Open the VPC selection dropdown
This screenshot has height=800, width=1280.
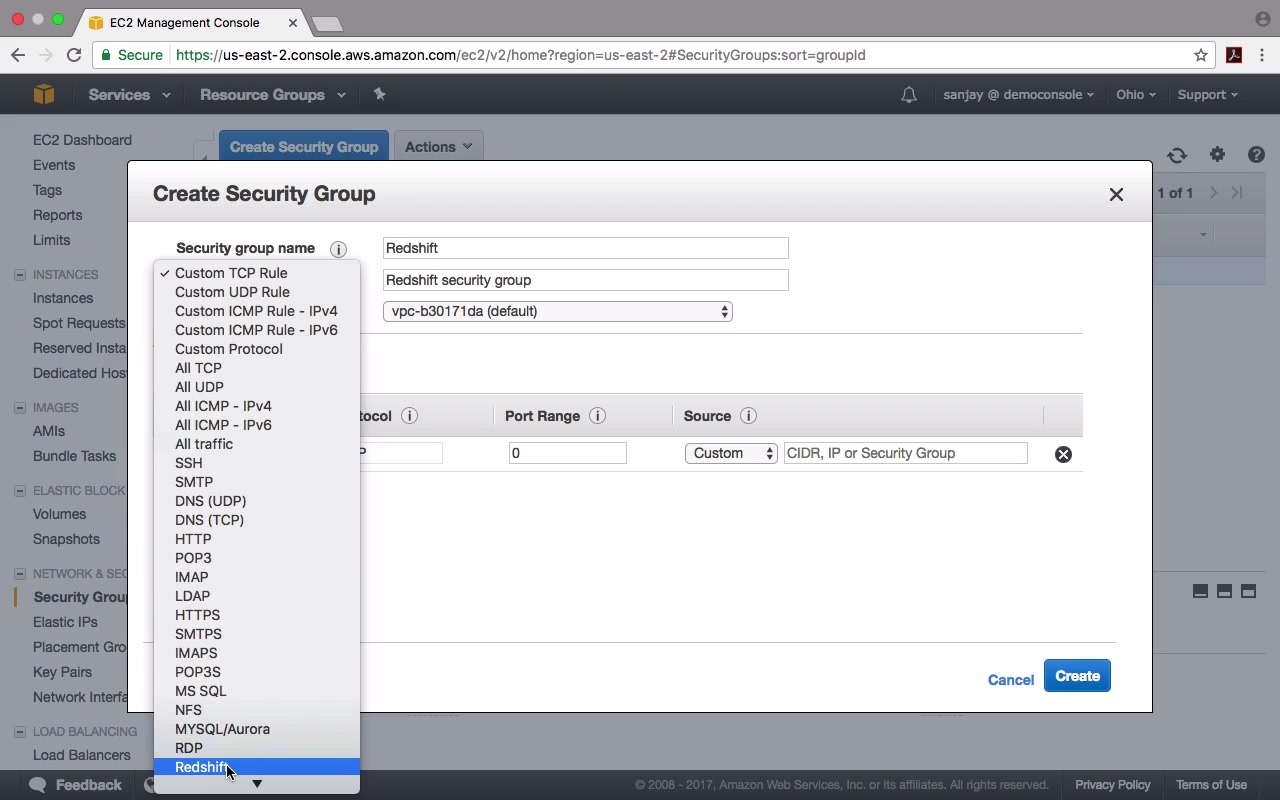[x=558, y=311]
